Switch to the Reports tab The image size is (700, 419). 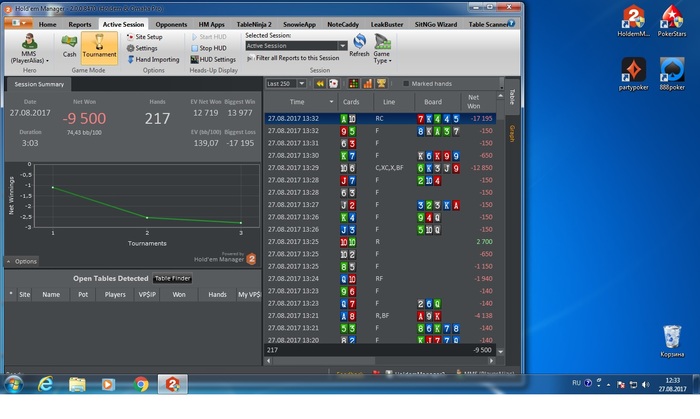[x=79, y=24]
